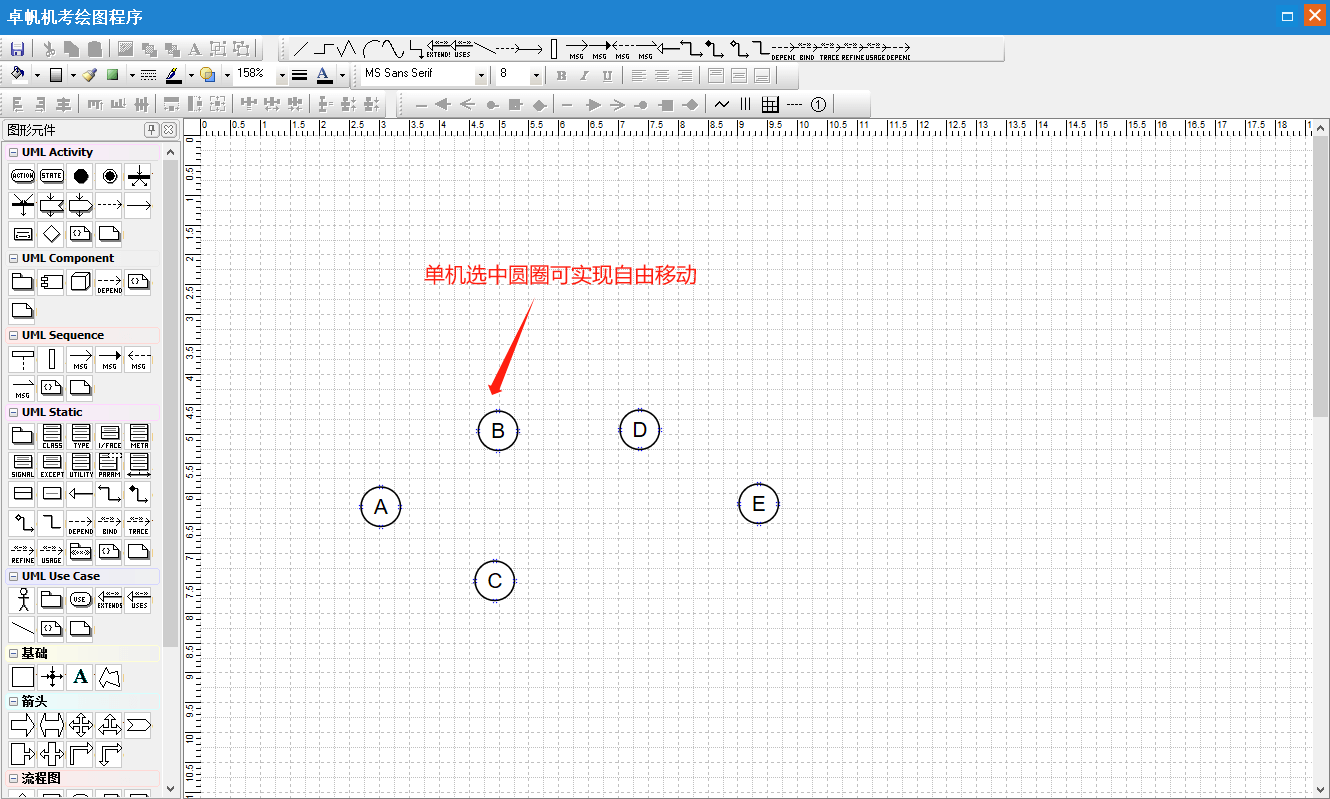The width and height of the screenshot is (1330, 799).
Task: Select the CLASS shape in UML Static
Action: pyautogui.click(x=51, y=436)
